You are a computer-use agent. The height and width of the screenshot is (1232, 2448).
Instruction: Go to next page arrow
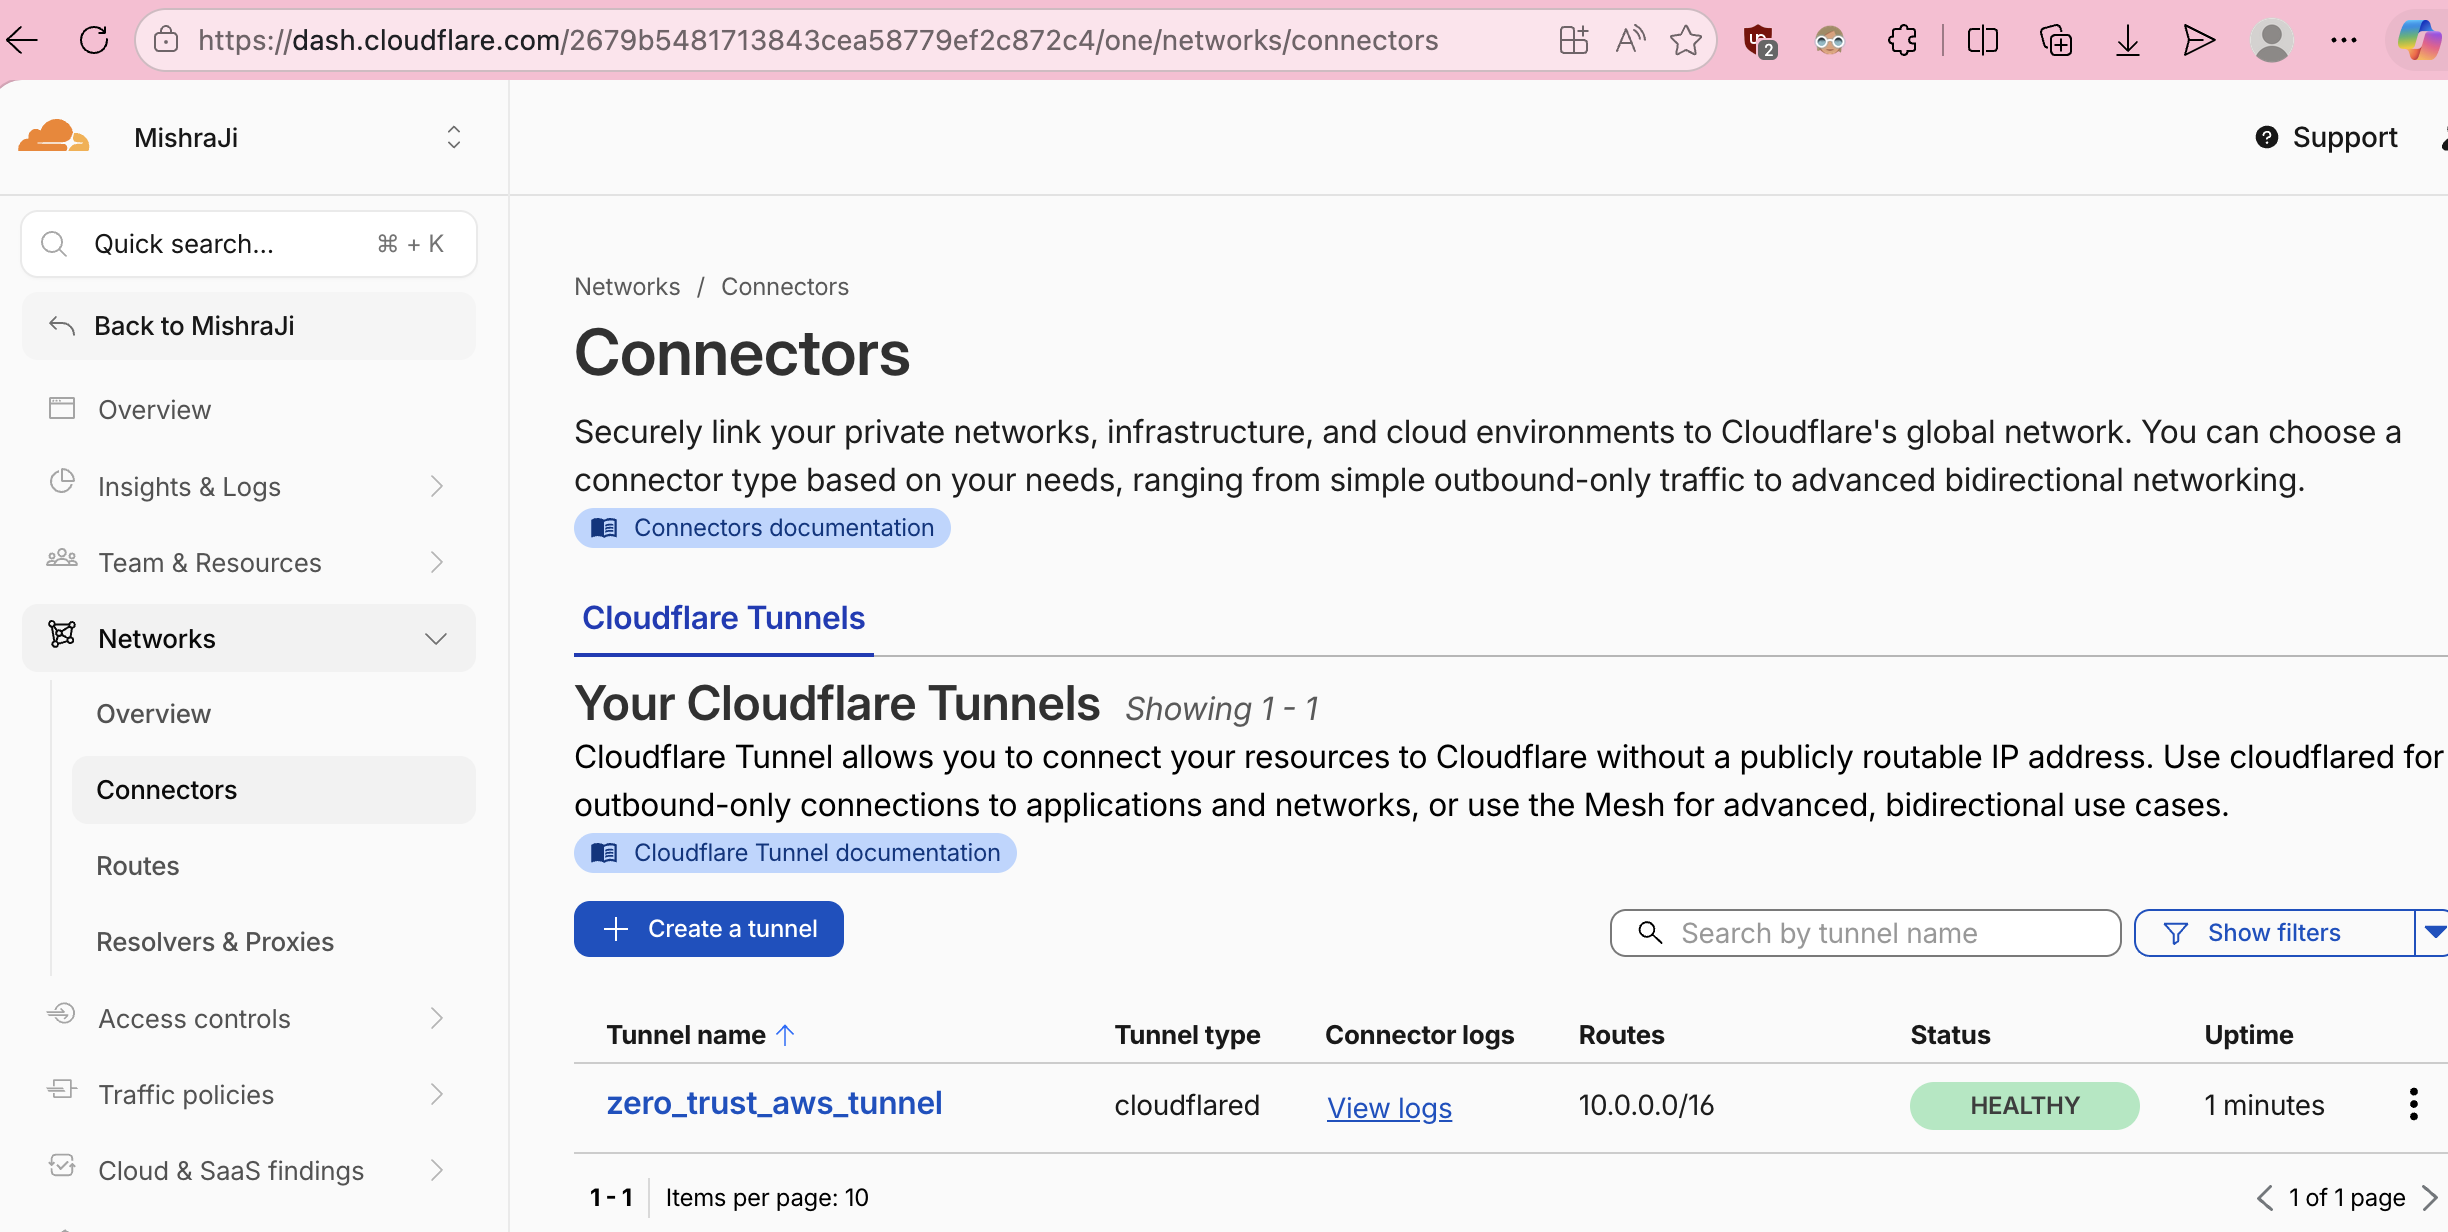pyautogui.click(x=2430, y=1198)
